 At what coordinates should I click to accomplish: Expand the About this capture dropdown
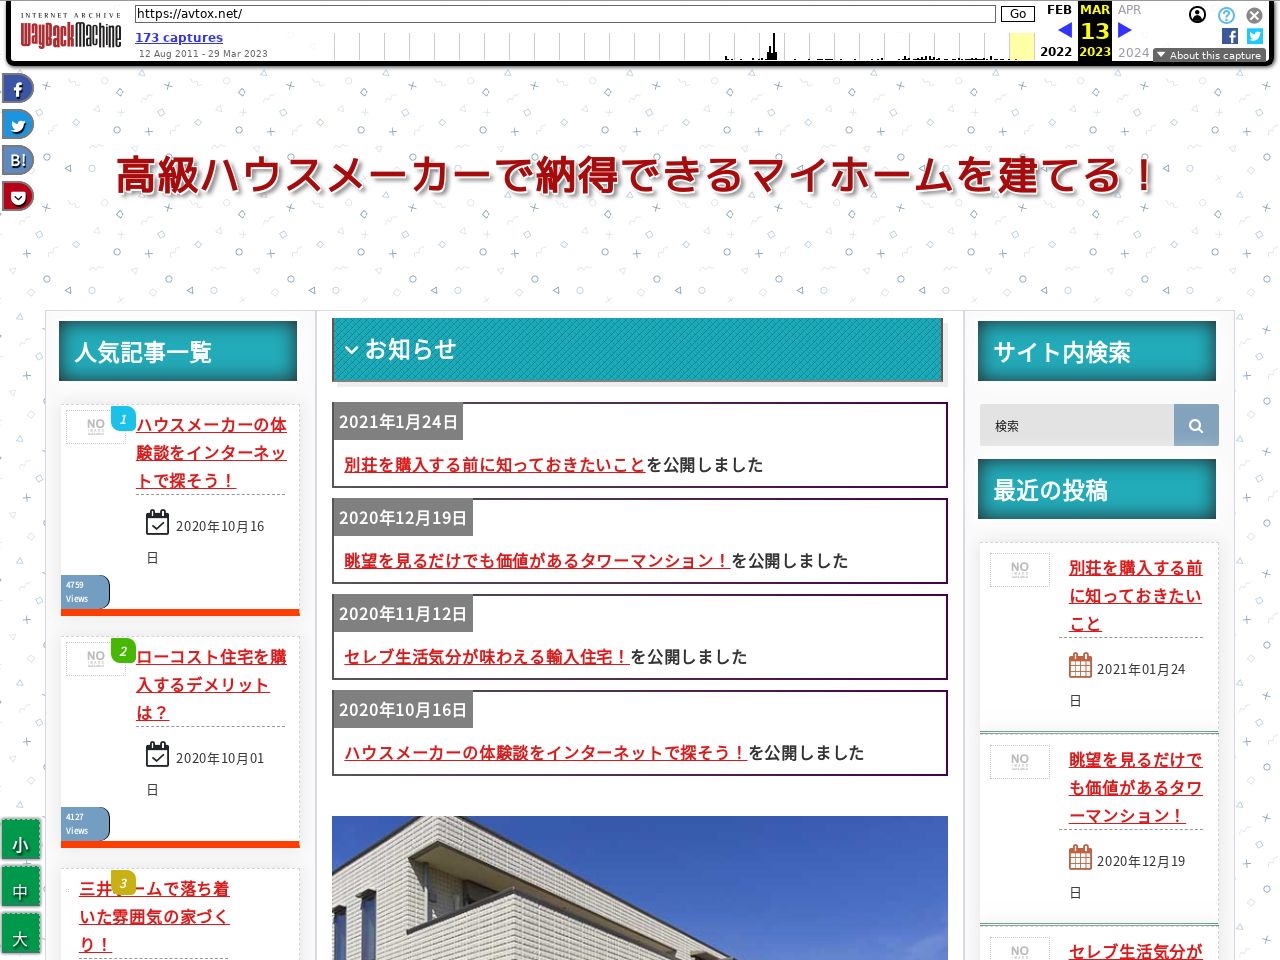(x=1209, y=55)
